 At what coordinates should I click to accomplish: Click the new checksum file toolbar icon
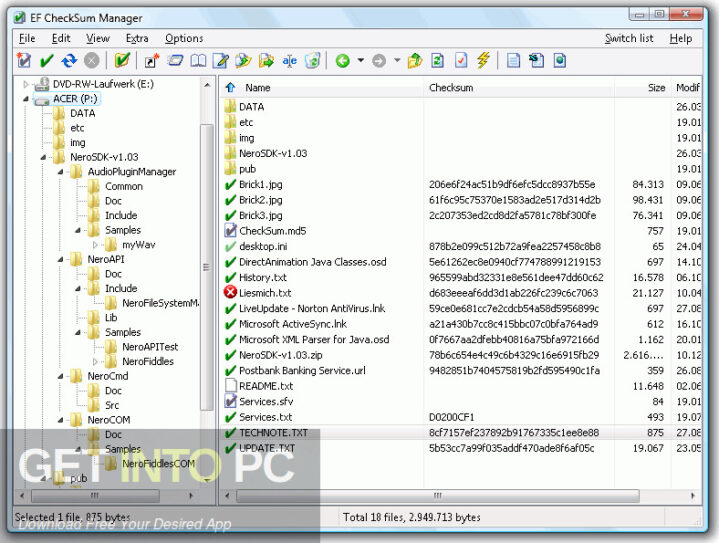click(24, 60)
